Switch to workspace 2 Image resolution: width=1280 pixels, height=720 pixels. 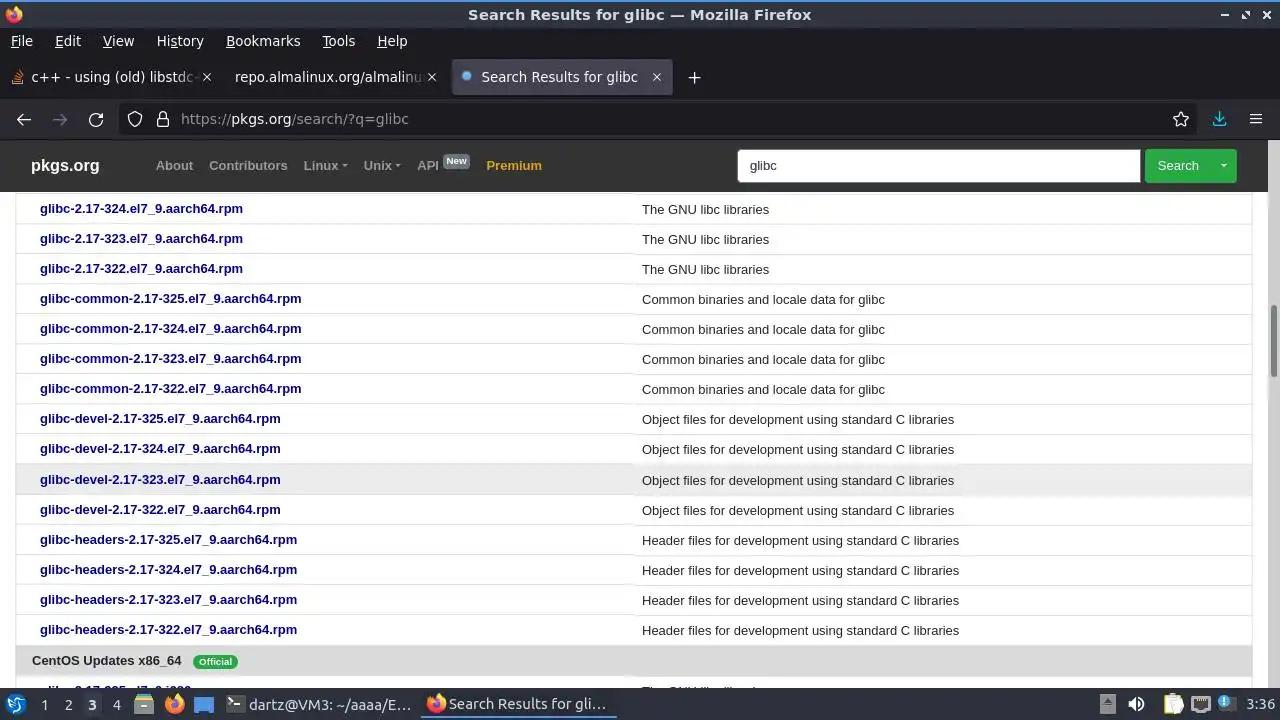pos(68,705)
